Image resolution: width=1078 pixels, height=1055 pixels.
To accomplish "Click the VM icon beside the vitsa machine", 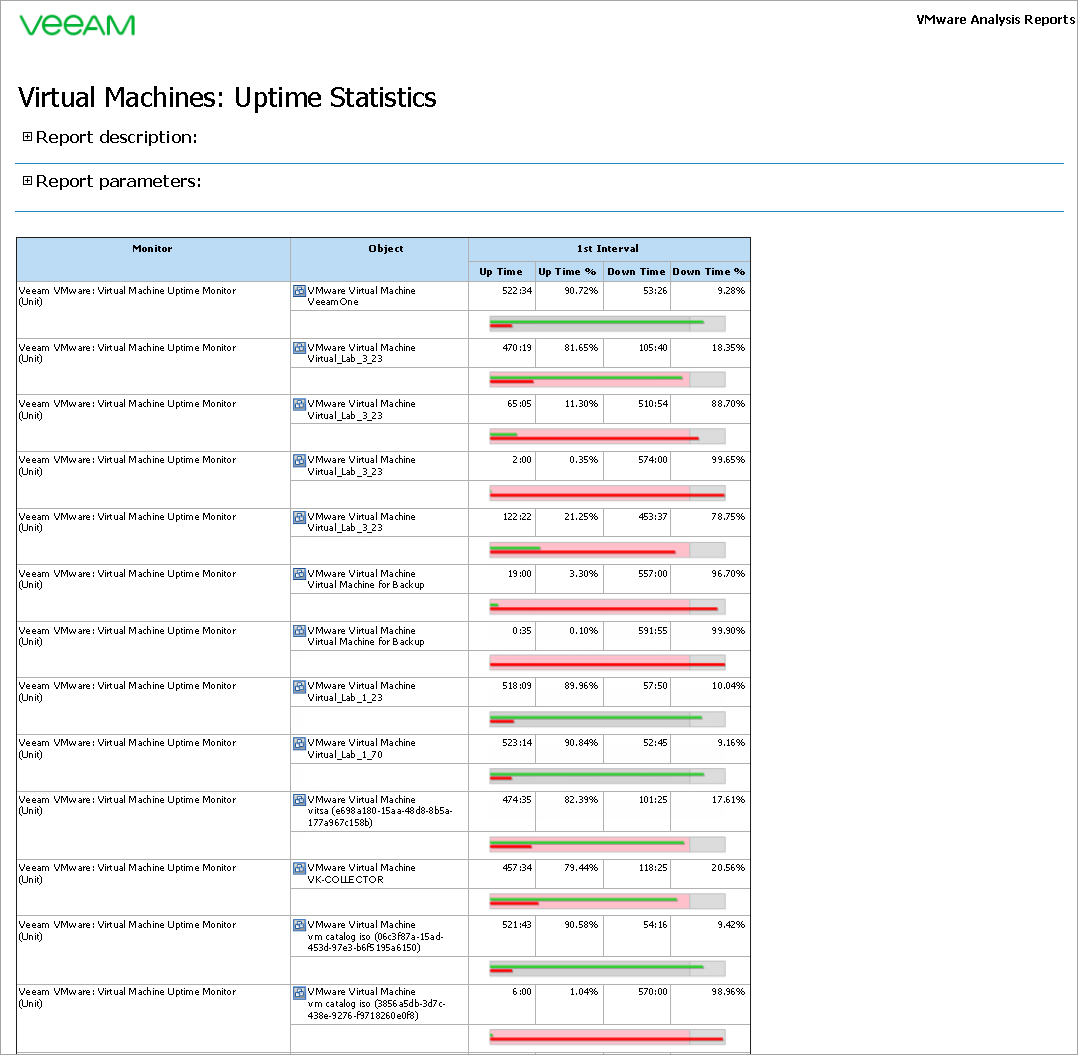I will click(x=299, y=800).
